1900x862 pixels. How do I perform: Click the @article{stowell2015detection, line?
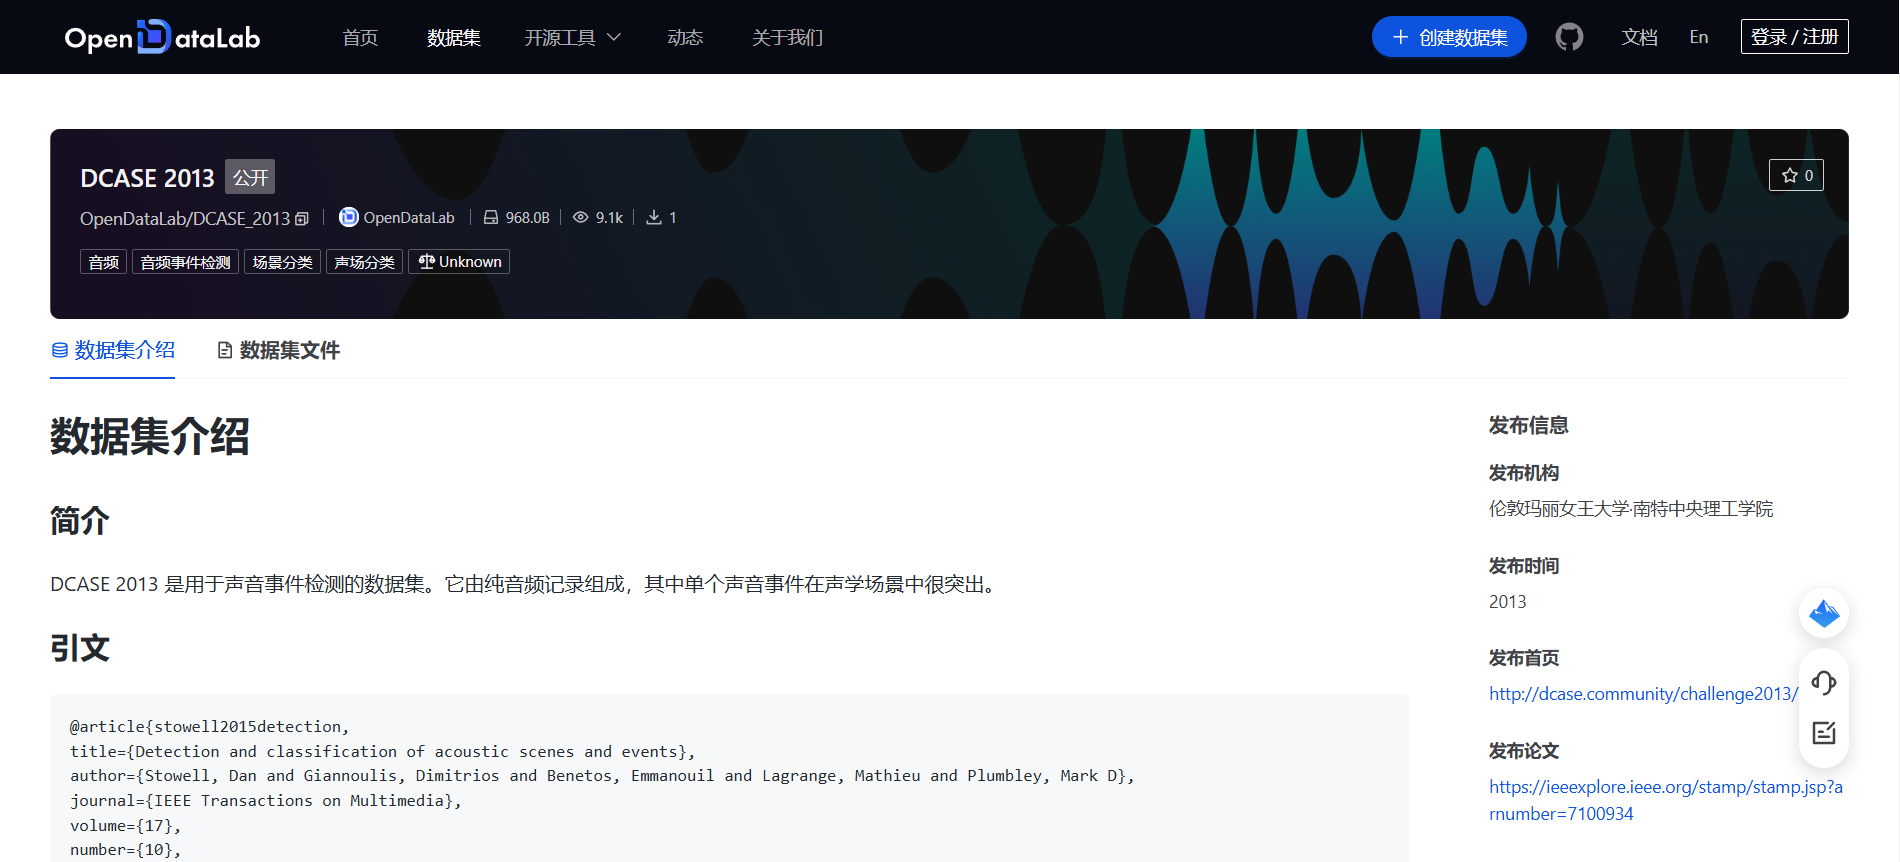tap(209, 727)
